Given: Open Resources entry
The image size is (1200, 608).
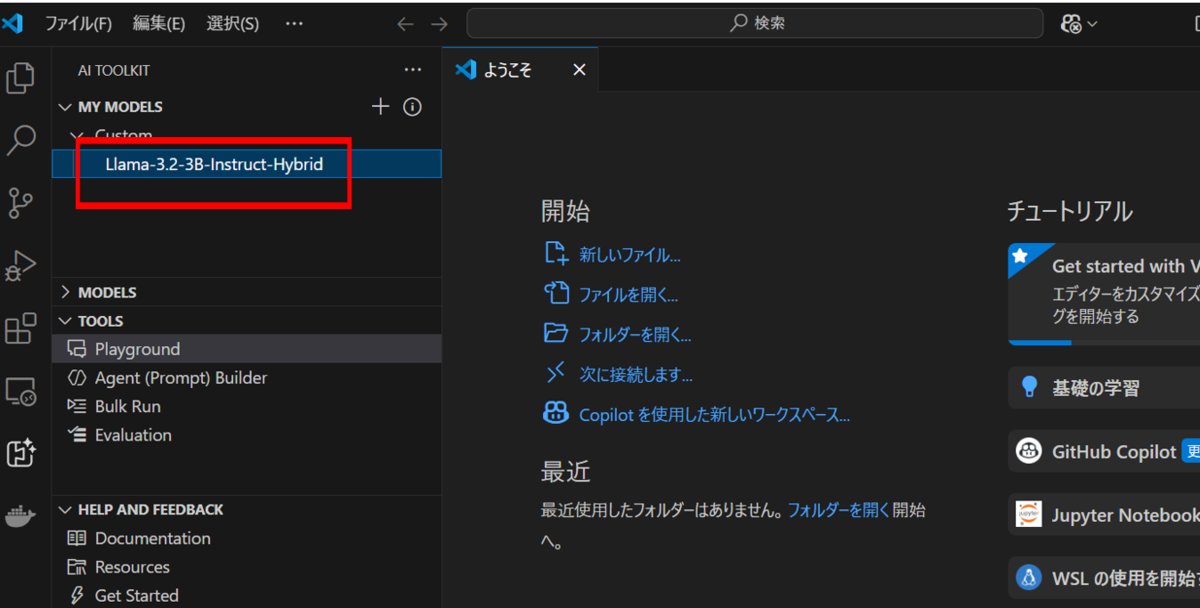Looking at the screenshot, I should [x=247, y=567].
